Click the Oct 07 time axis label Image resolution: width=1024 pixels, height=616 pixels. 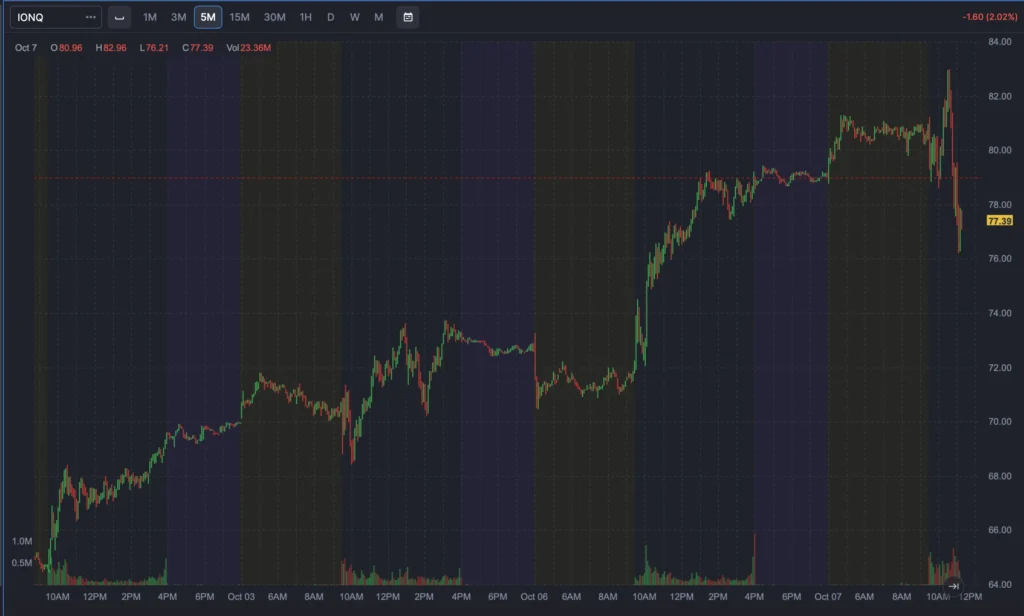click(x=827, y=597)
